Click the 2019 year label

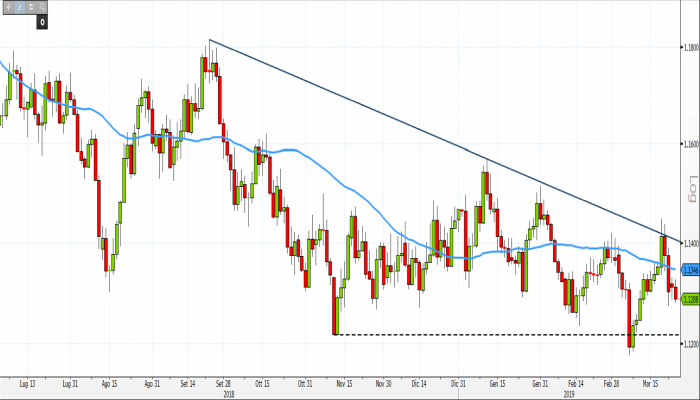point(569,395)
